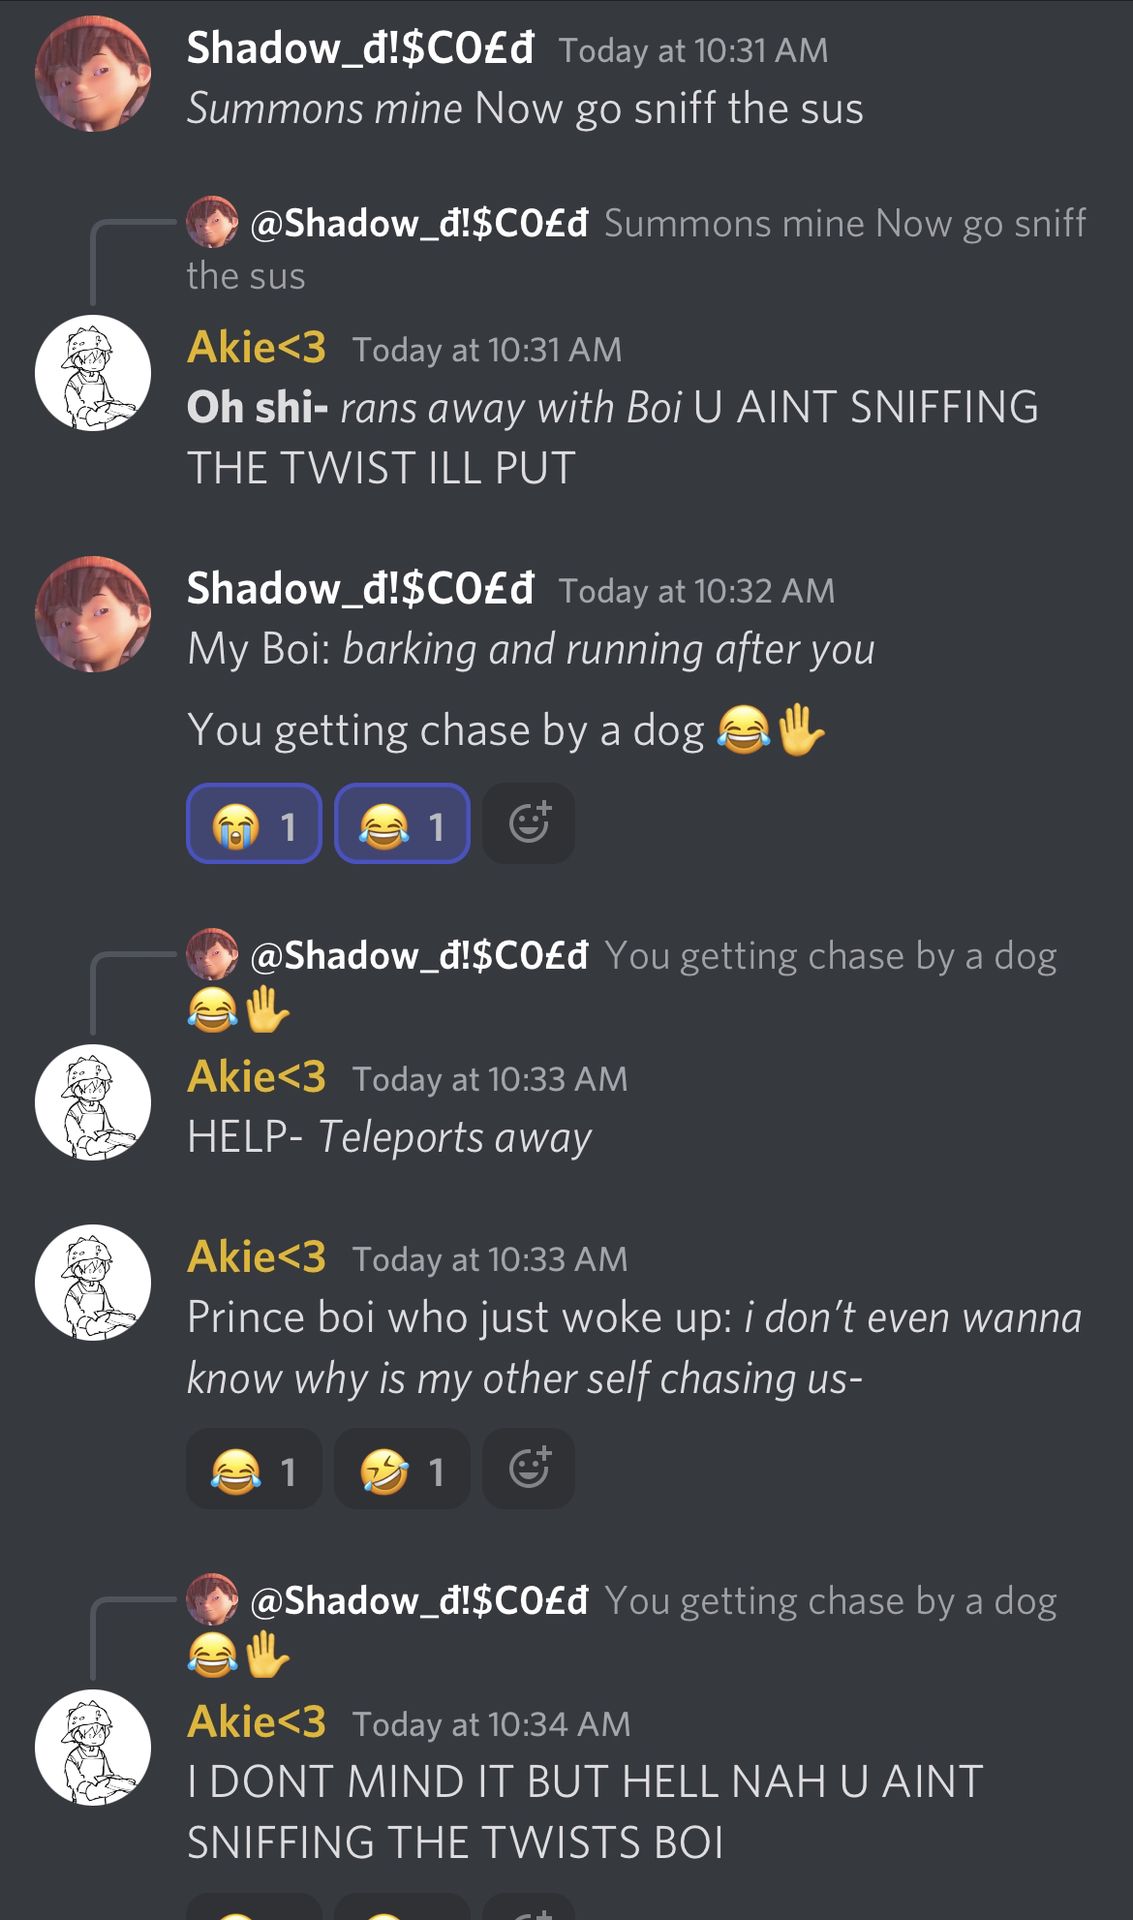
Task: Add a reaction to the Prince boi message
Action: [528, 1468]
